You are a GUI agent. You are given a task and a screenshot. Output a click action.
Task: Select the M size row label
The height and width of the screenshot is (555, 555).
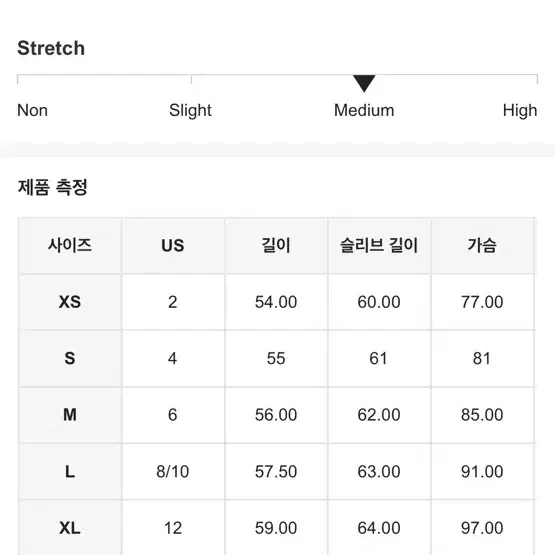70,415
